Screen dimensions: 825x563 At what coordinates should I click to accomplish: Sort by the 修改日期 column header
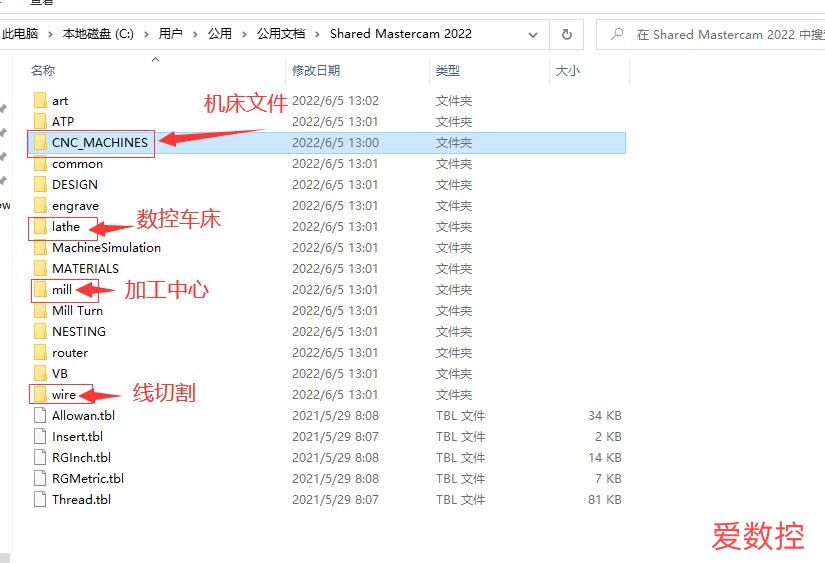(316, 71)
